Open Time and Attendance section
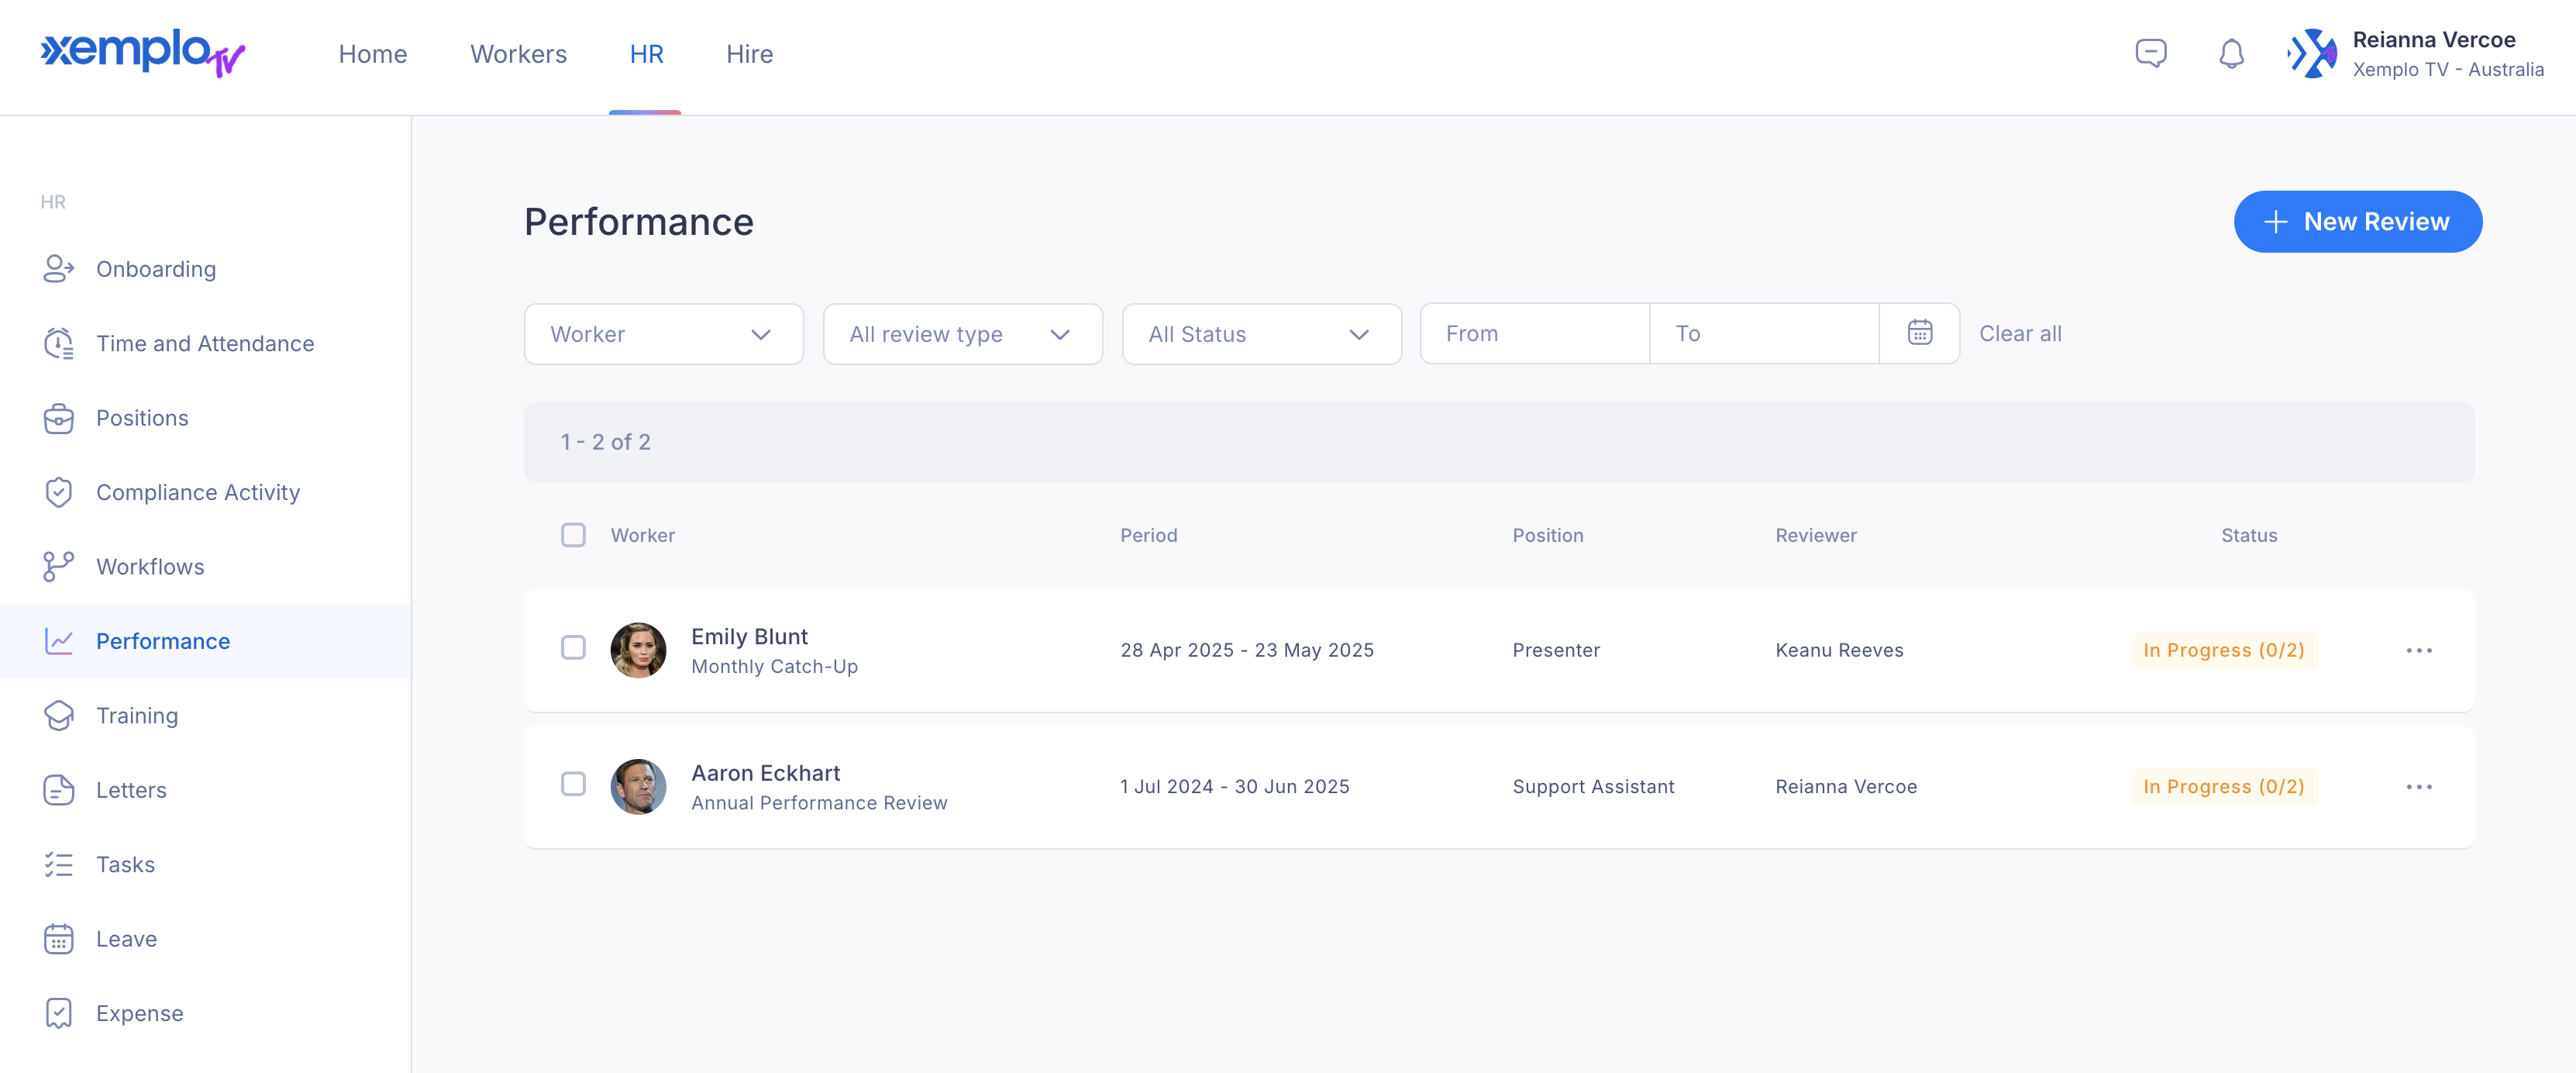This screenshot has height=1073, width=2576. point(205,343)
